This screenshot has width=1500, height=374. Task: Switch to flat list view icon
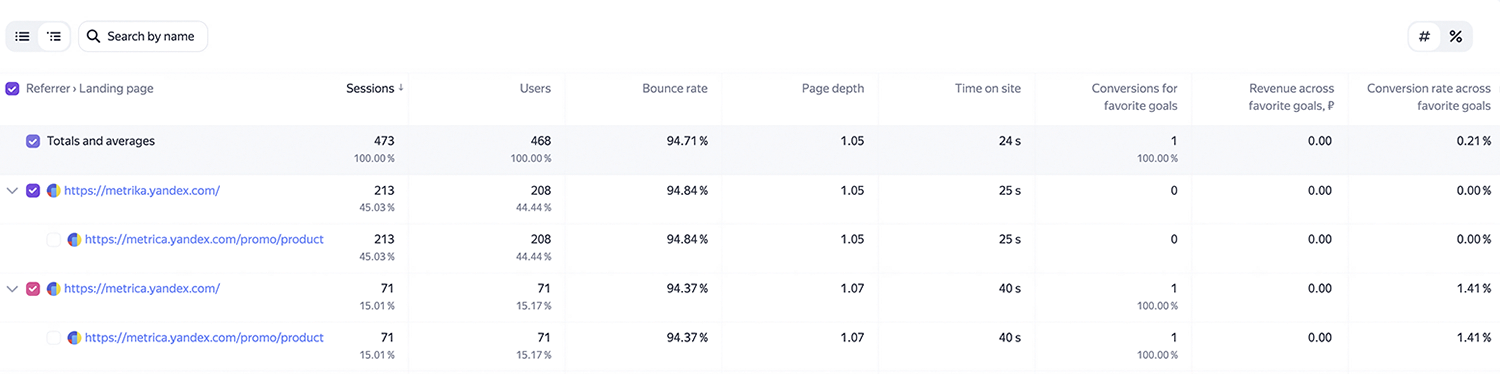point(22,37)
